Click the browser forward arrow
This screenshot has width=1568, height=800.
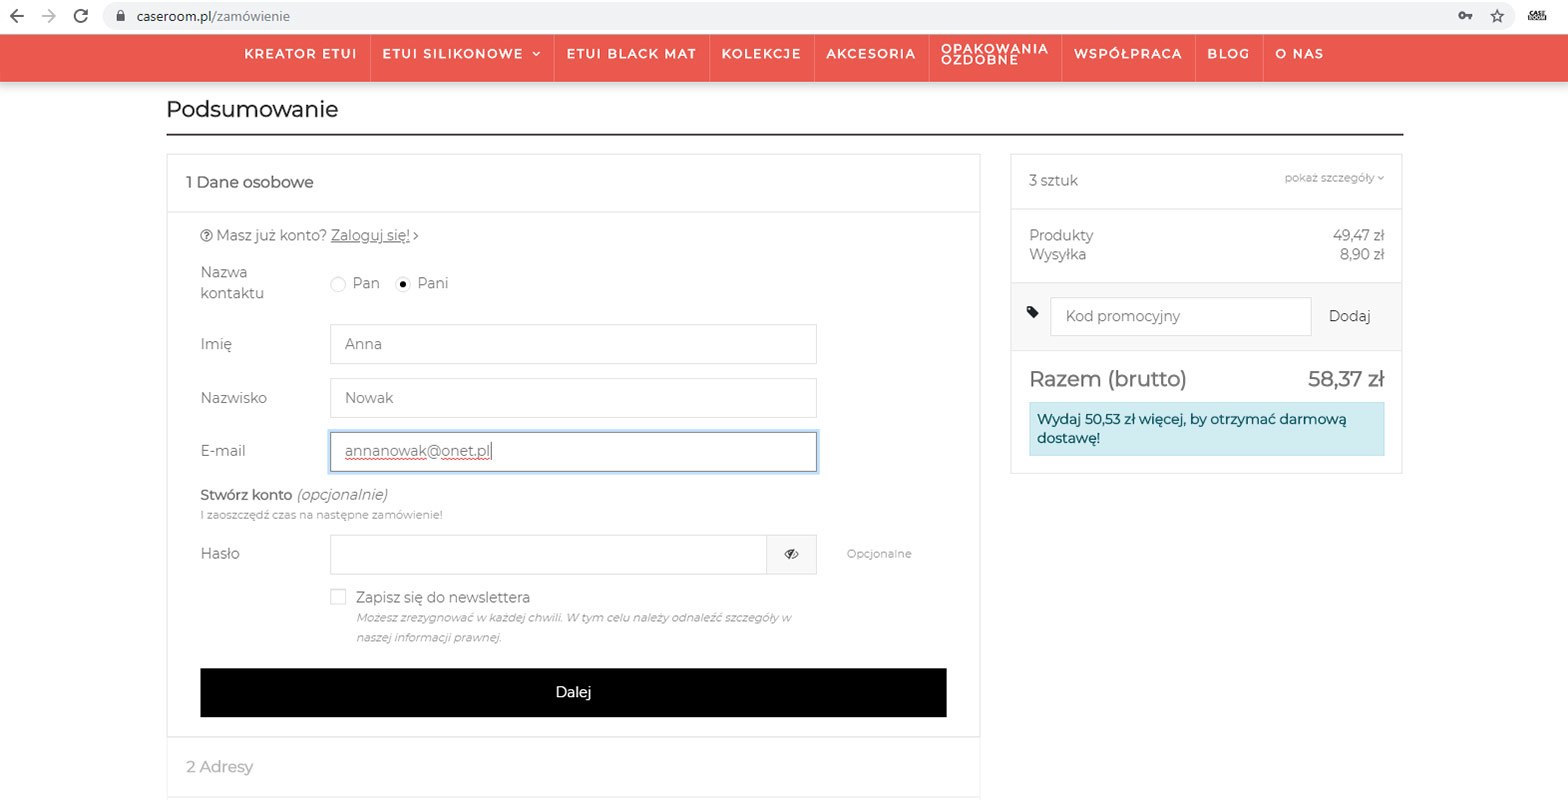tap(49, 16)
